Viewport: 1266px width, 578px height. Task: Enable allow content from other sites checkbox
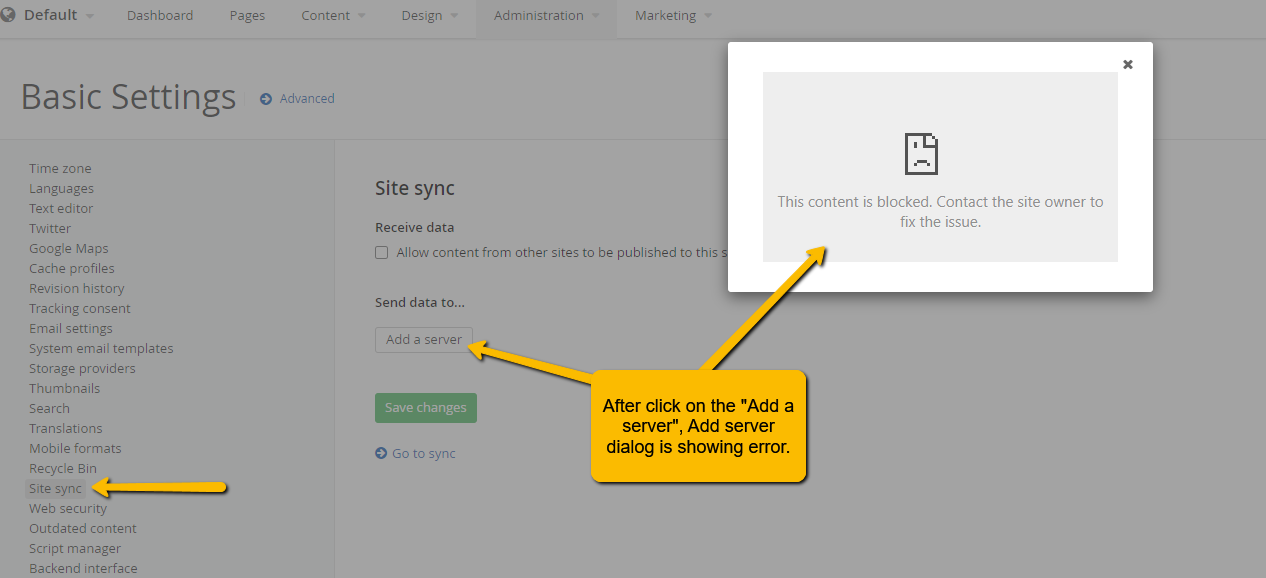(x=381, y=253)
